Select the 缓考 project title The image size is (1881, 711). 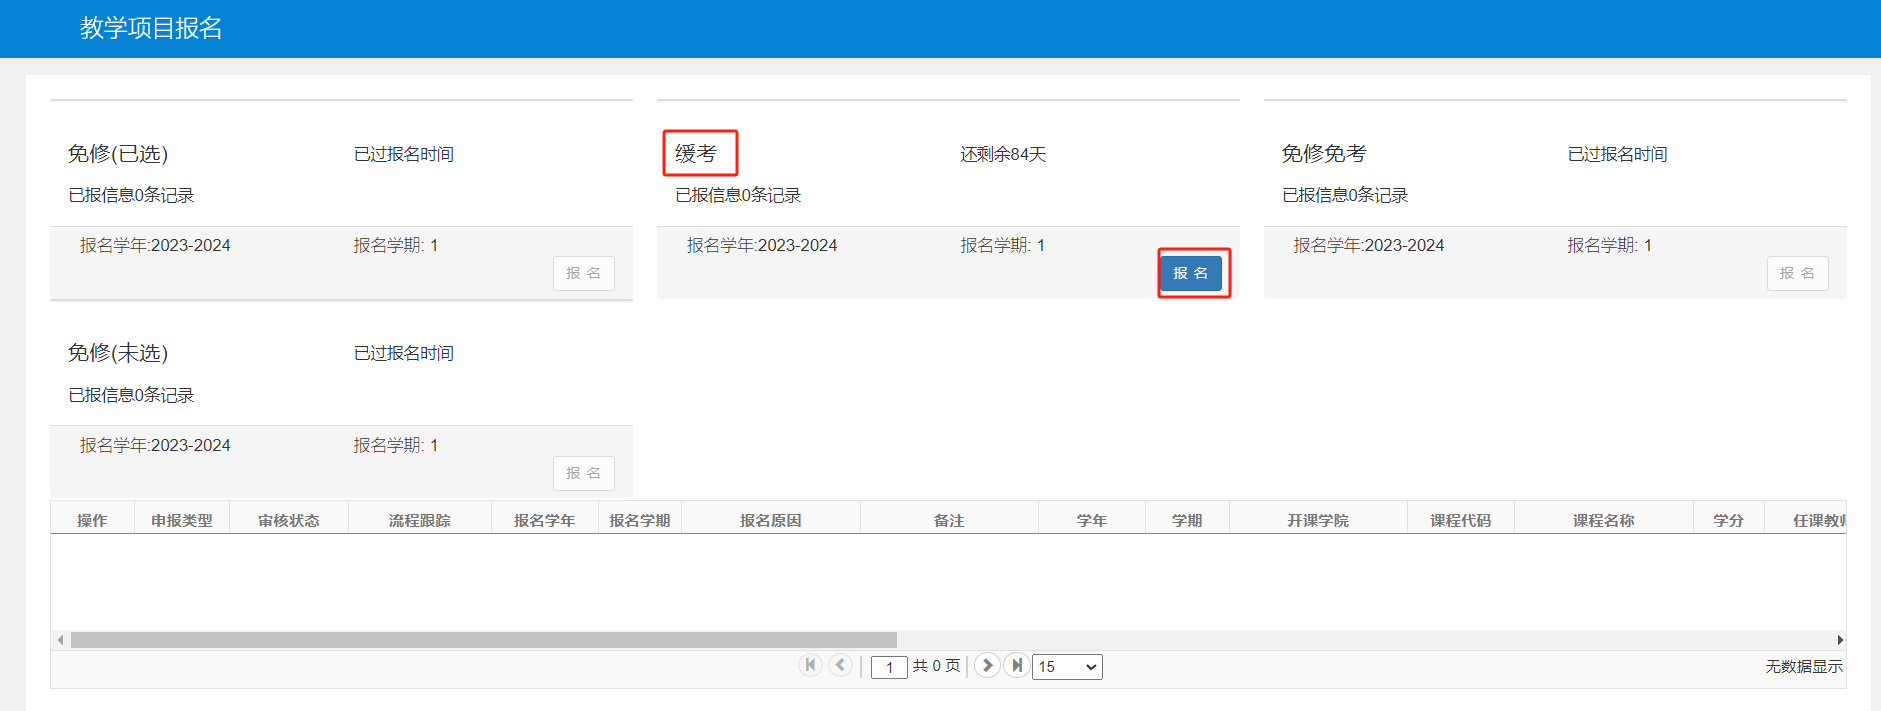click(x=696, y=153)
